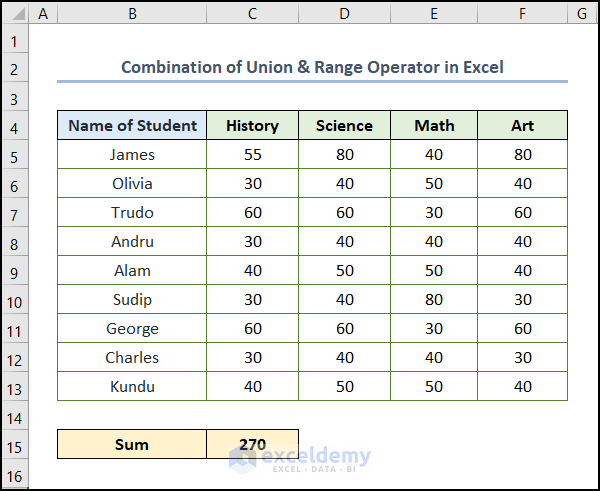
Task: Select the cell containing Olivia
Action: point(132,184)
